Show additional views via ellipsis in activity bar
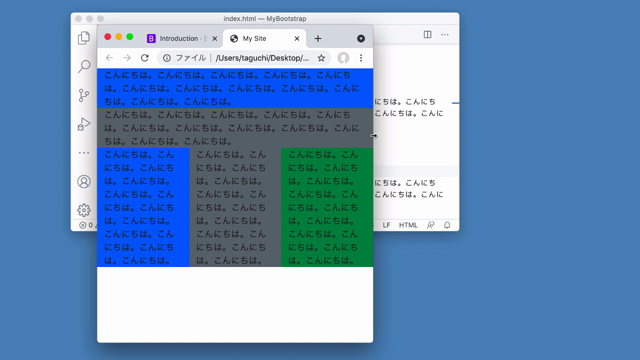This screenshot has height=360, width=640. click(84, 153)
